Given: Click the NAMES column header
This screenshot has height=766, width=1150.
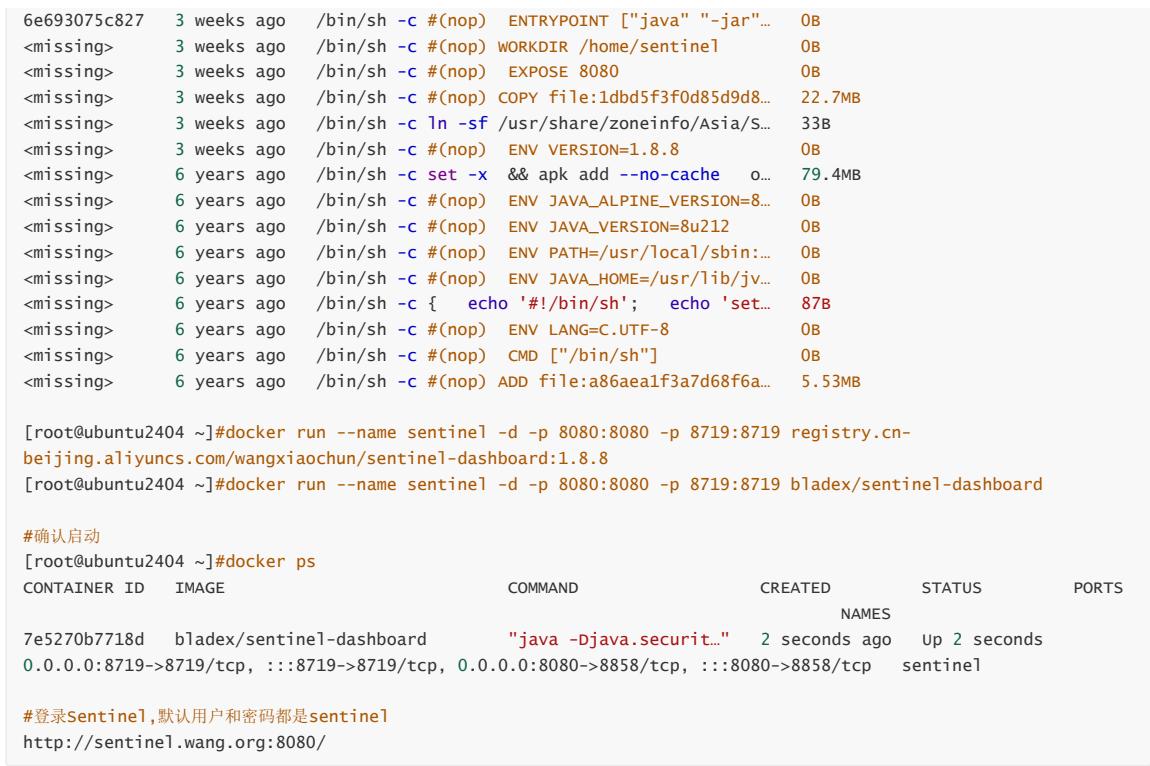Looking at the screenshot, I should [x=865, y=613].
